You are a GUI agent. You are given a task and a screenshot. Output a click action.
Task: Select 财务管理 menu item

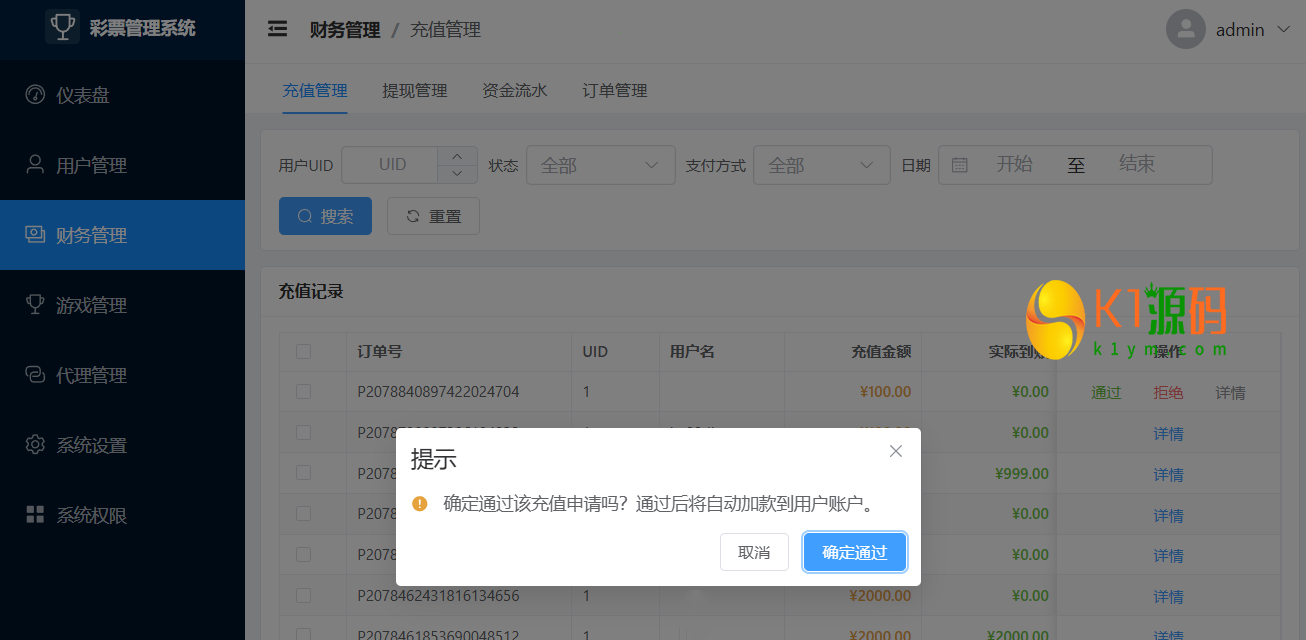[x=122, y=235]
